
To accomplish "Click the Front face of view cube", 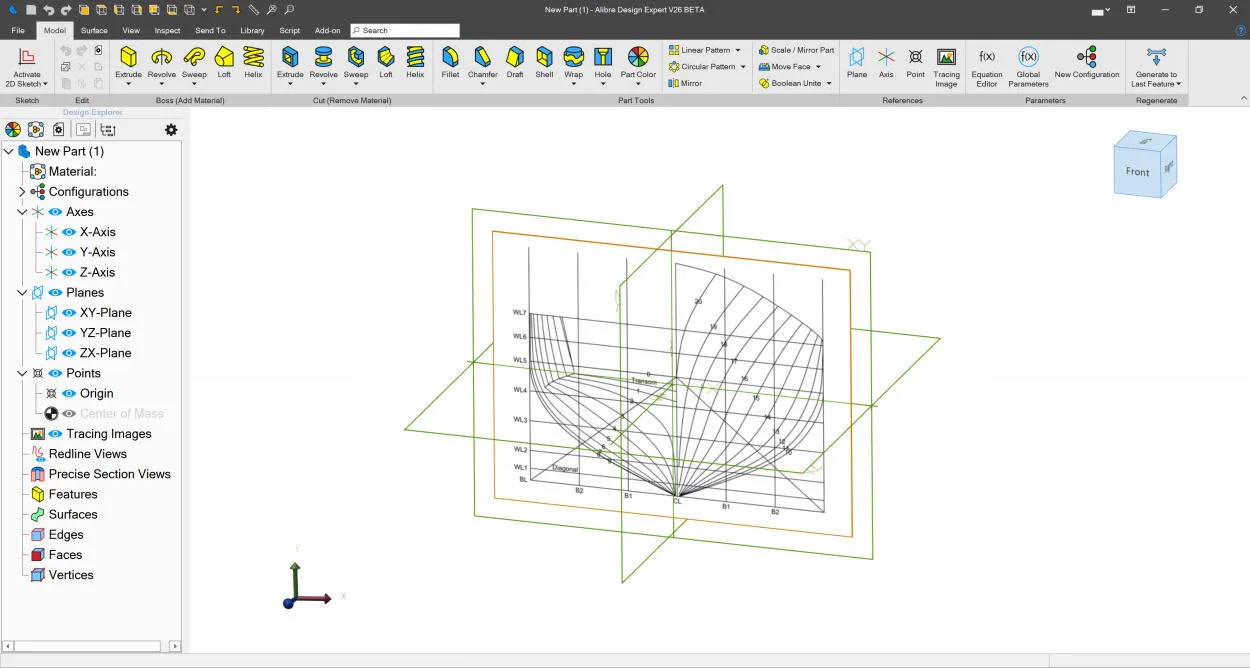I will tap(1138, 171).
